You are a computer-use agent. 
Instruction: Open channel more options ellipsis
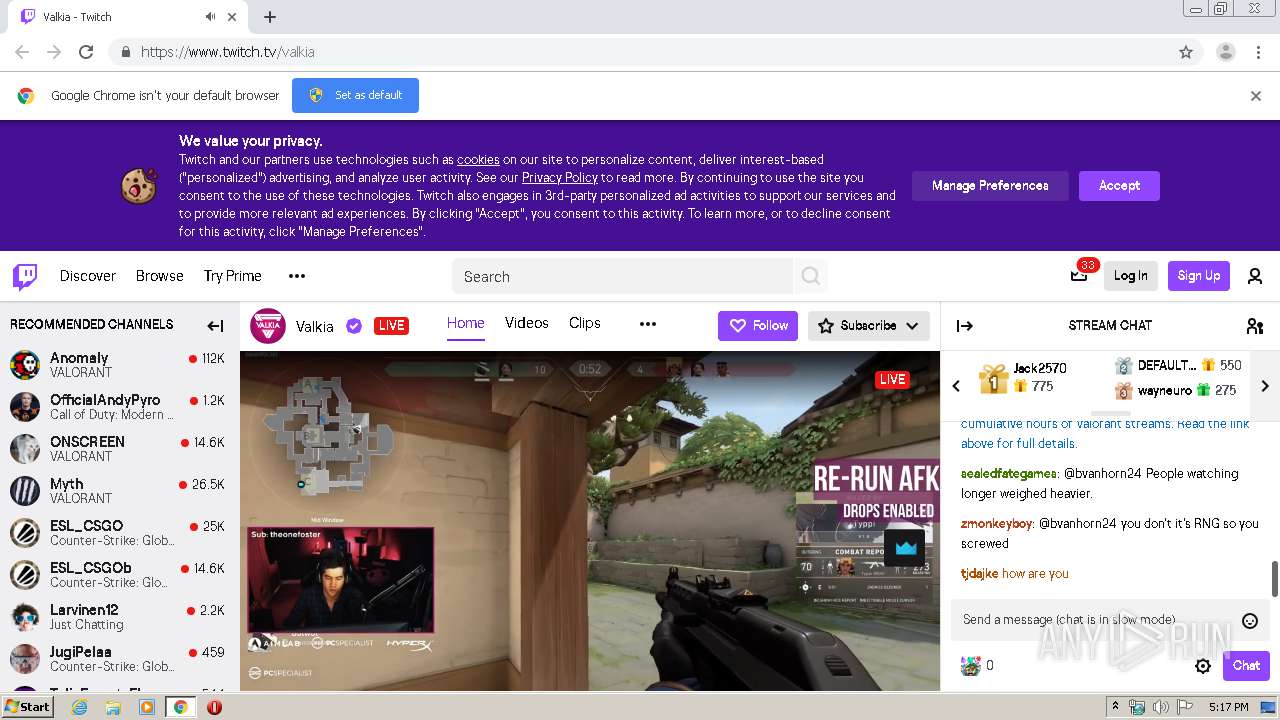coord(648,324)
